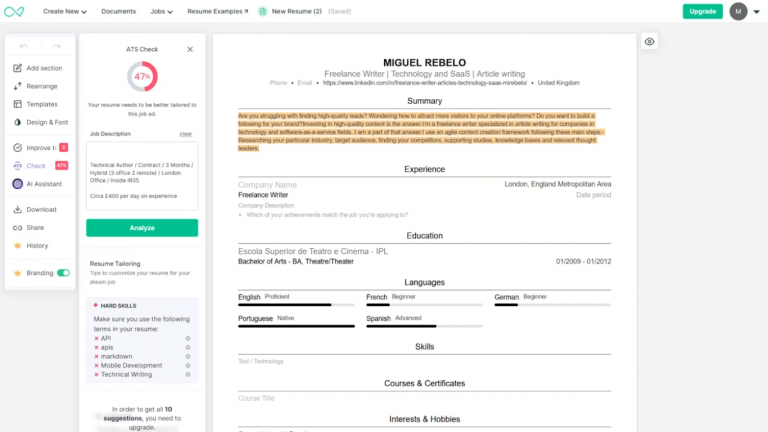Viewport: 768px width, 432px height.
Task: Open resume History
Action: [x=30, y=246]
